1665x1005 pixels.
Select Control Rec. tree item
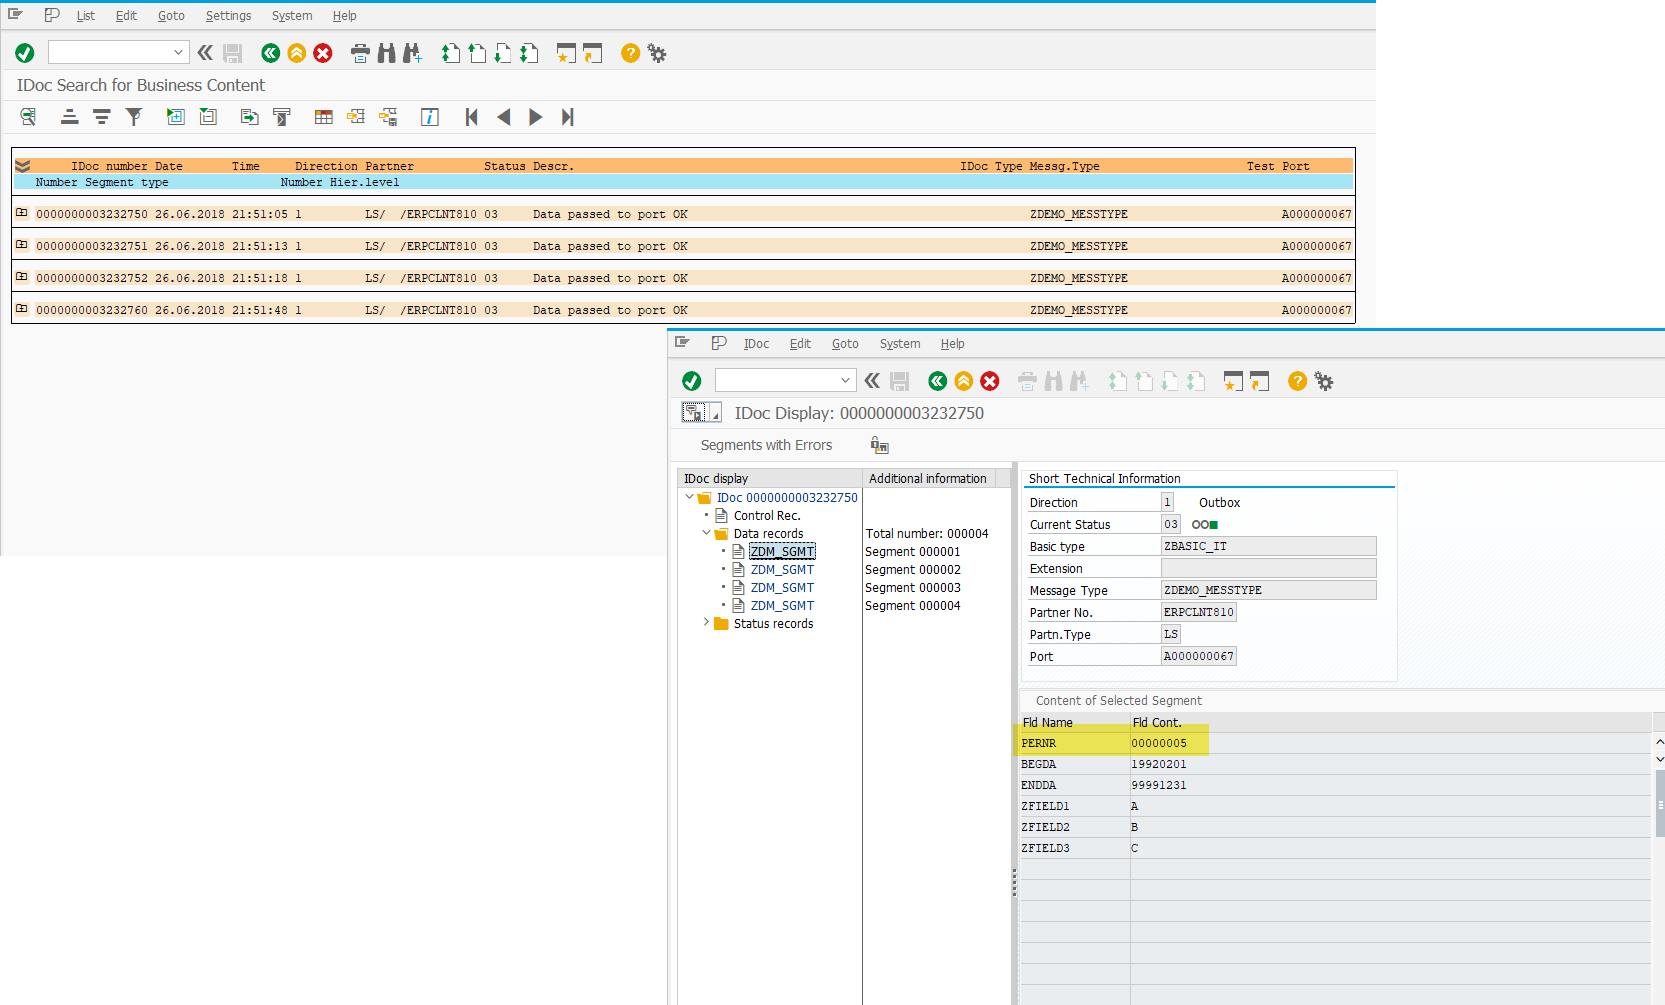click(767, 516)
